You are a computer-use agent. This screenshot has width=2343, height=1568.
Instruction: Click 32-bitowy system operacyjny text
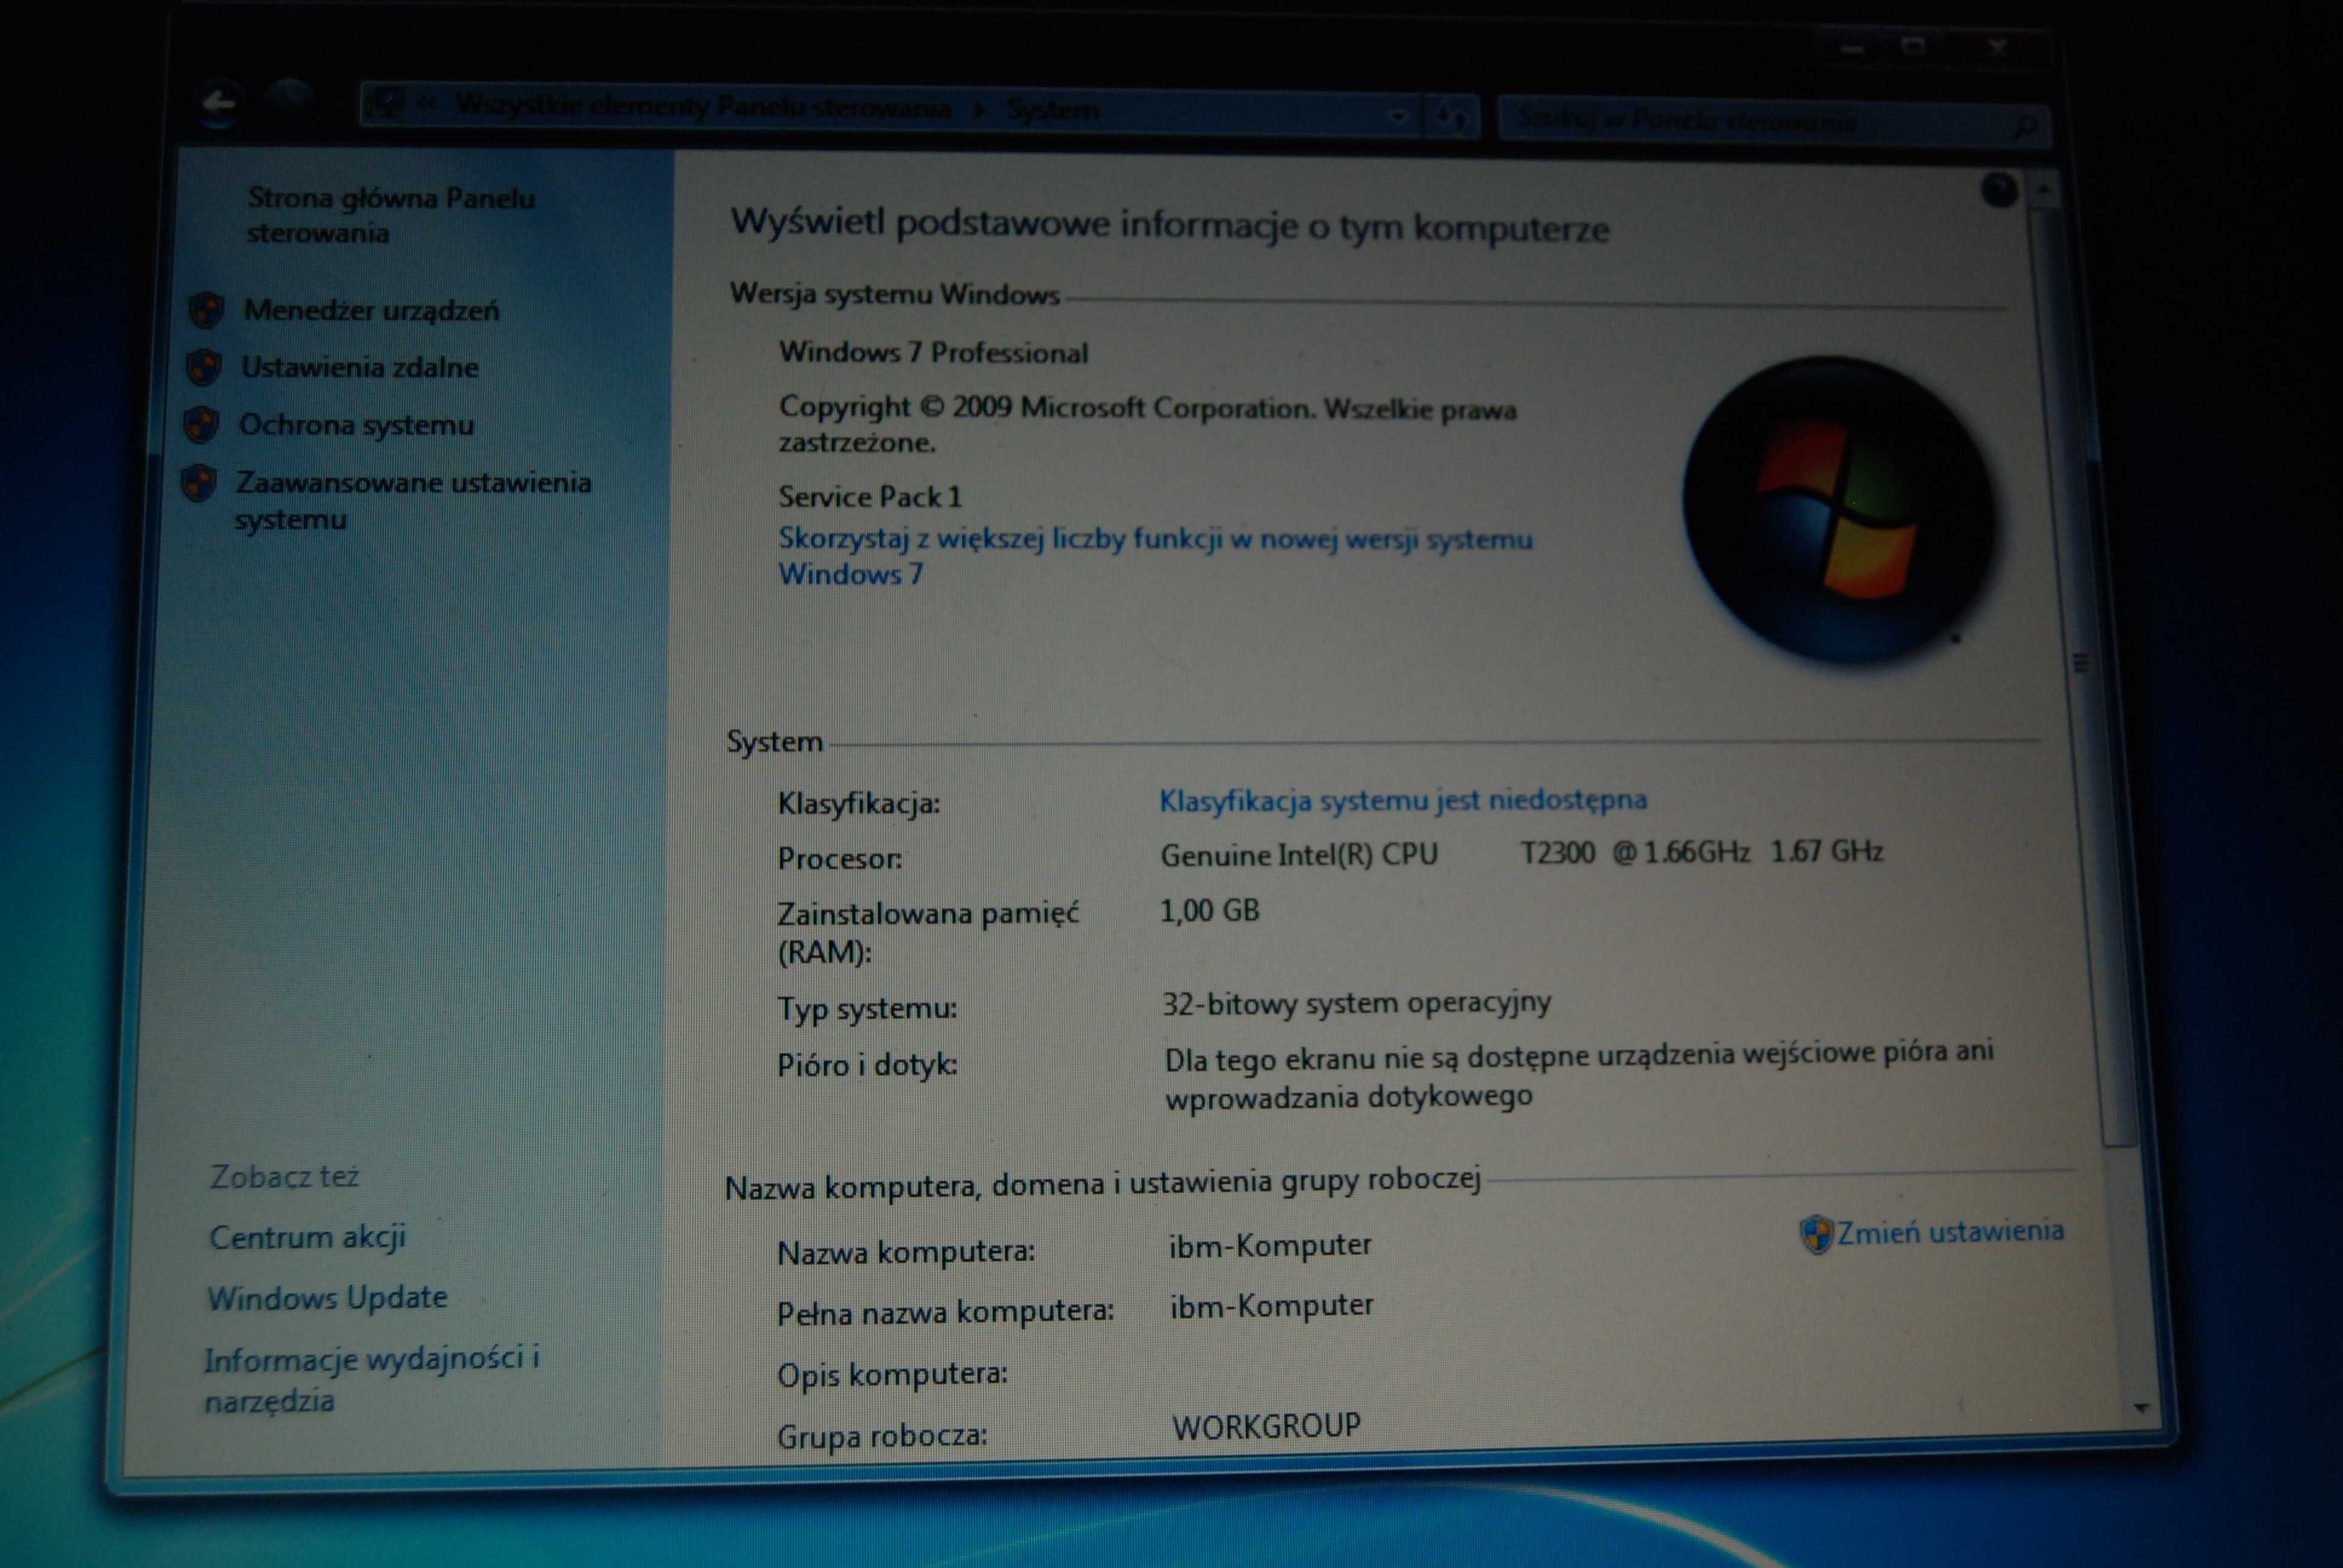point(1356,1003)
